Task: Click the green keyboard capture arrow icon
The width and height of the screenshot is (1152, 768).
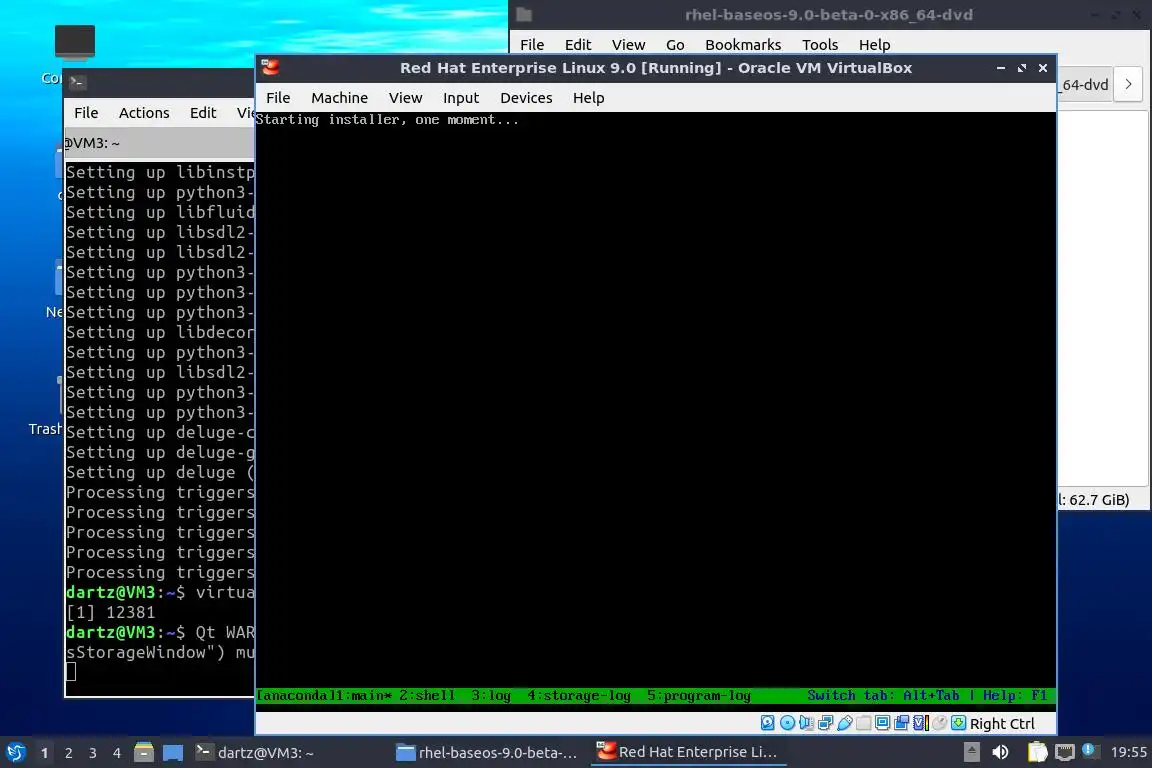Action: (958, 723)
